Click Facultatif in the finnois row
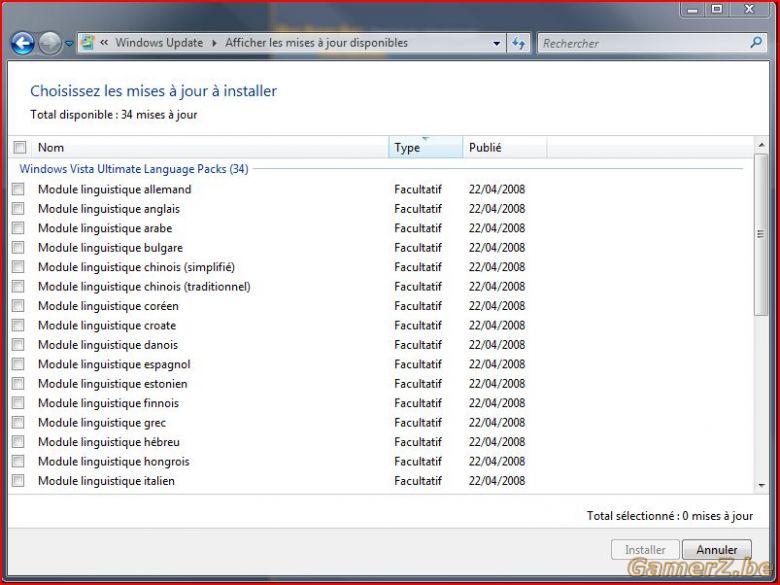The image size is (780, 585). pyautogui.click(x=418, y=403)
